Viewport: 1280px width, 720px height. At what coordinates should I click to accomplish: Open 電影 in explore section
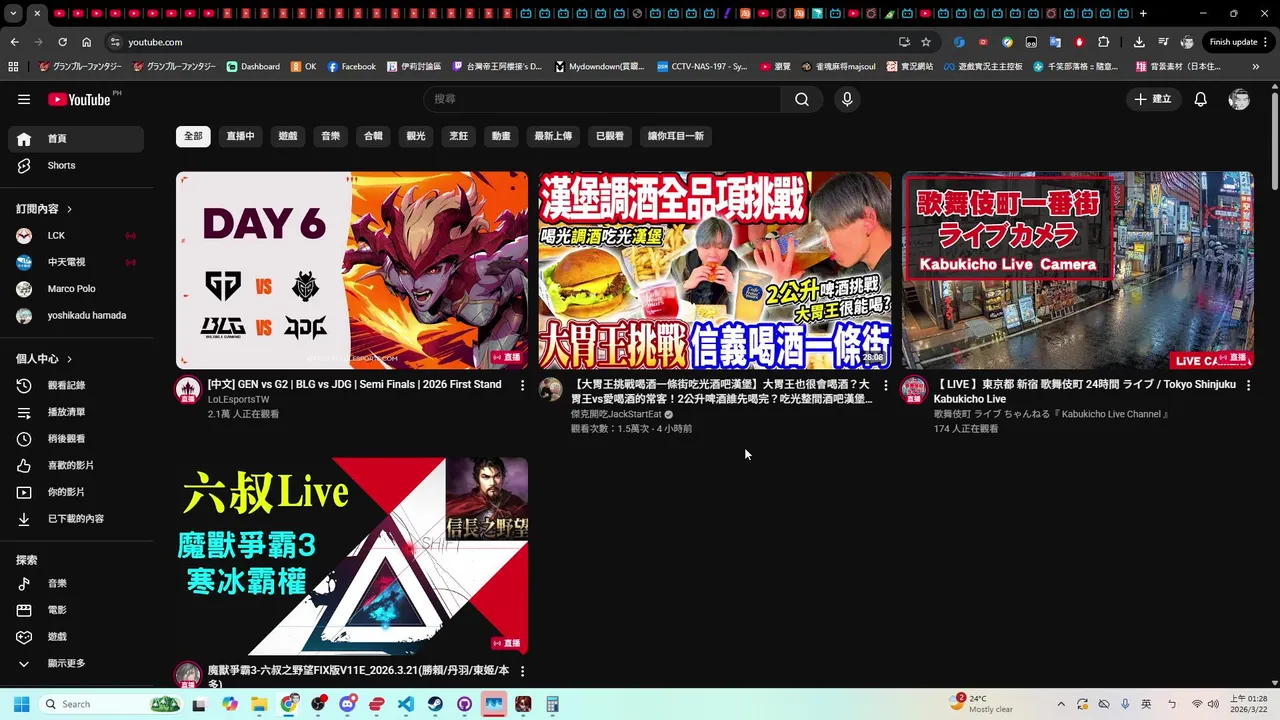click(76, 610)
